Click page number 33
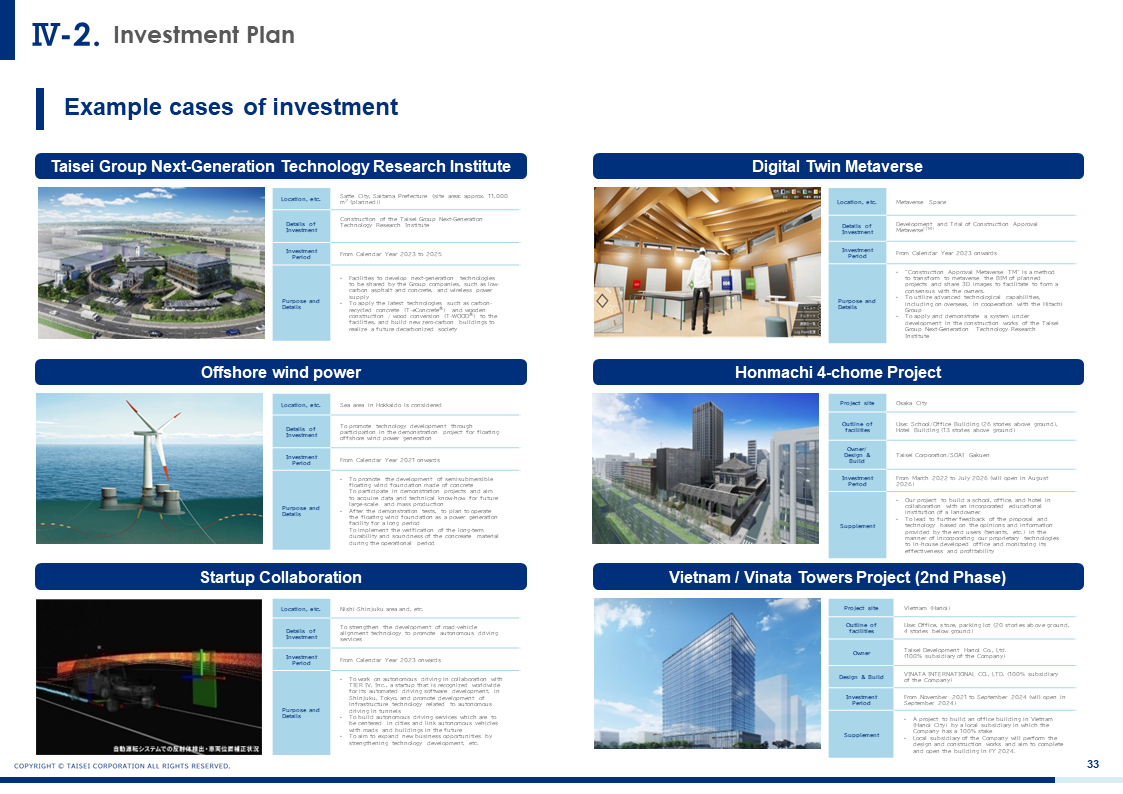This screenshot has width=1123, height=794. point(1093,764)
